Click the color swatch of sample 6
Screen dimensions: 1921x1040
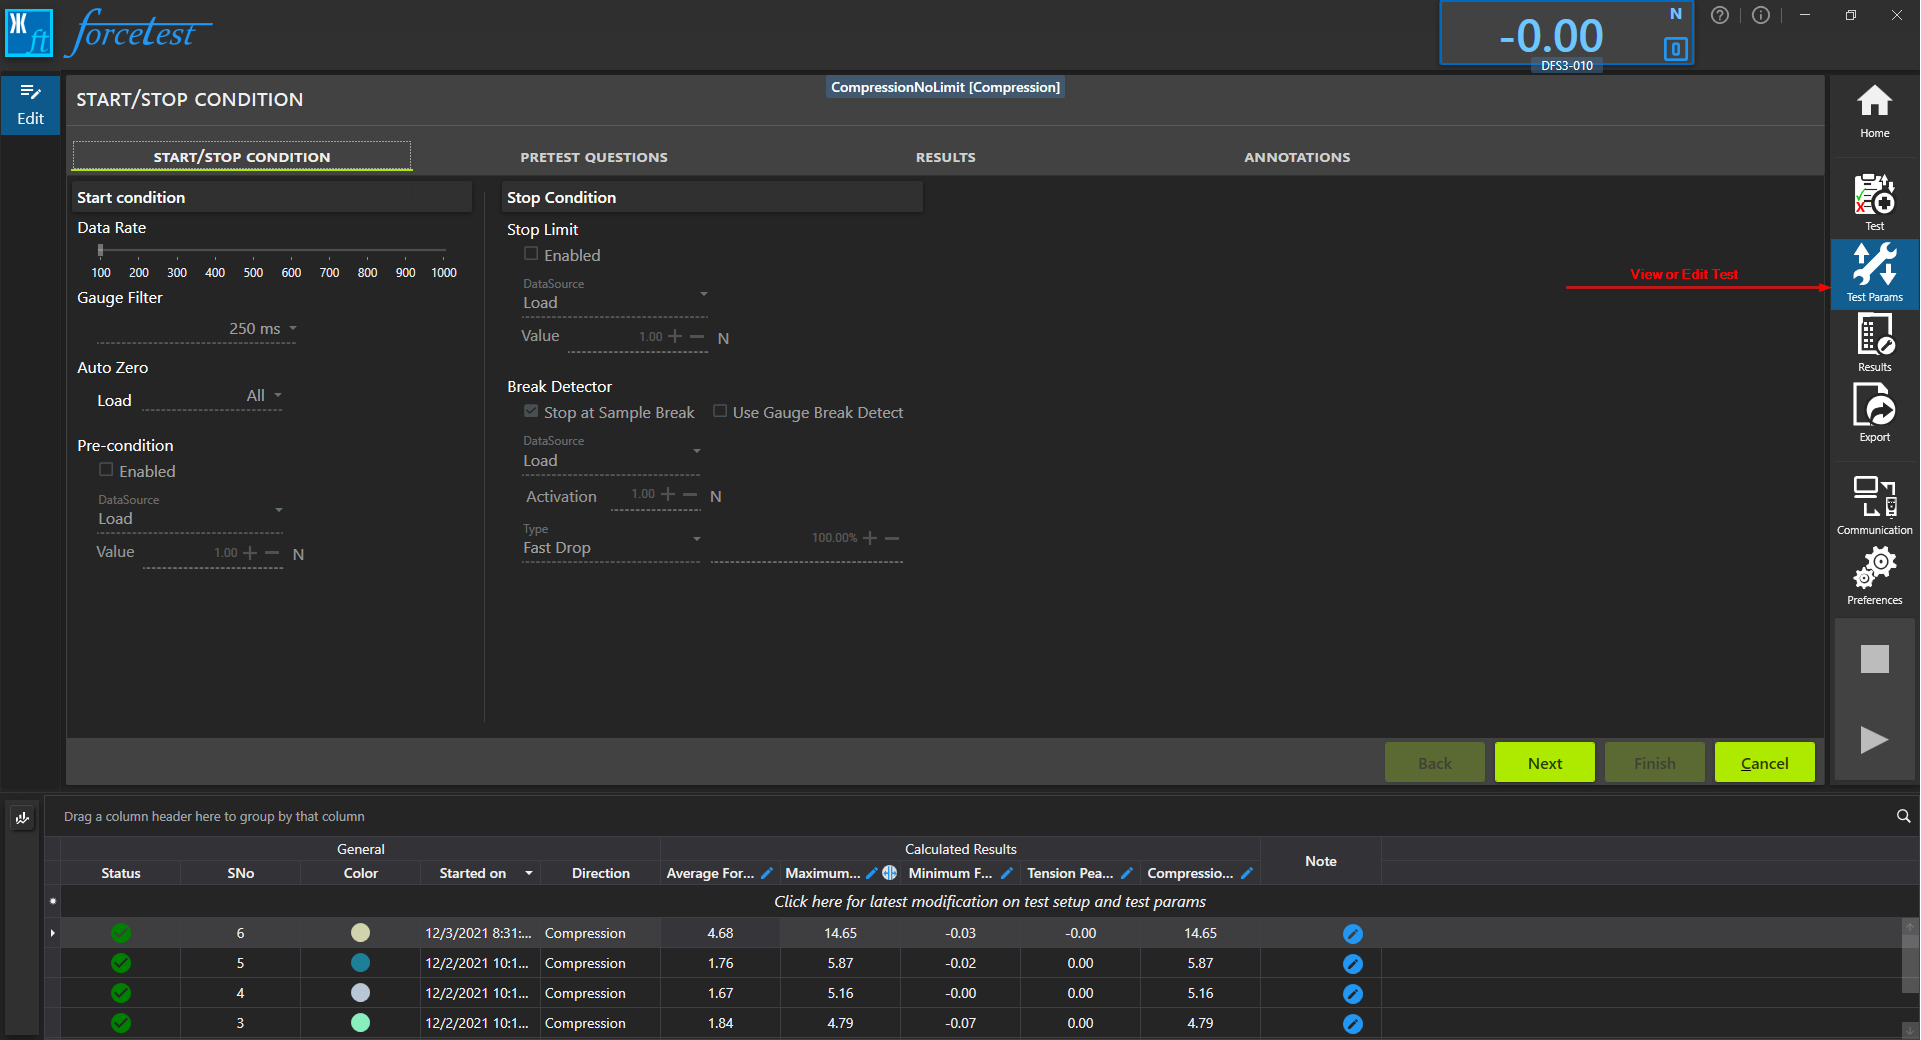[360, 933]
